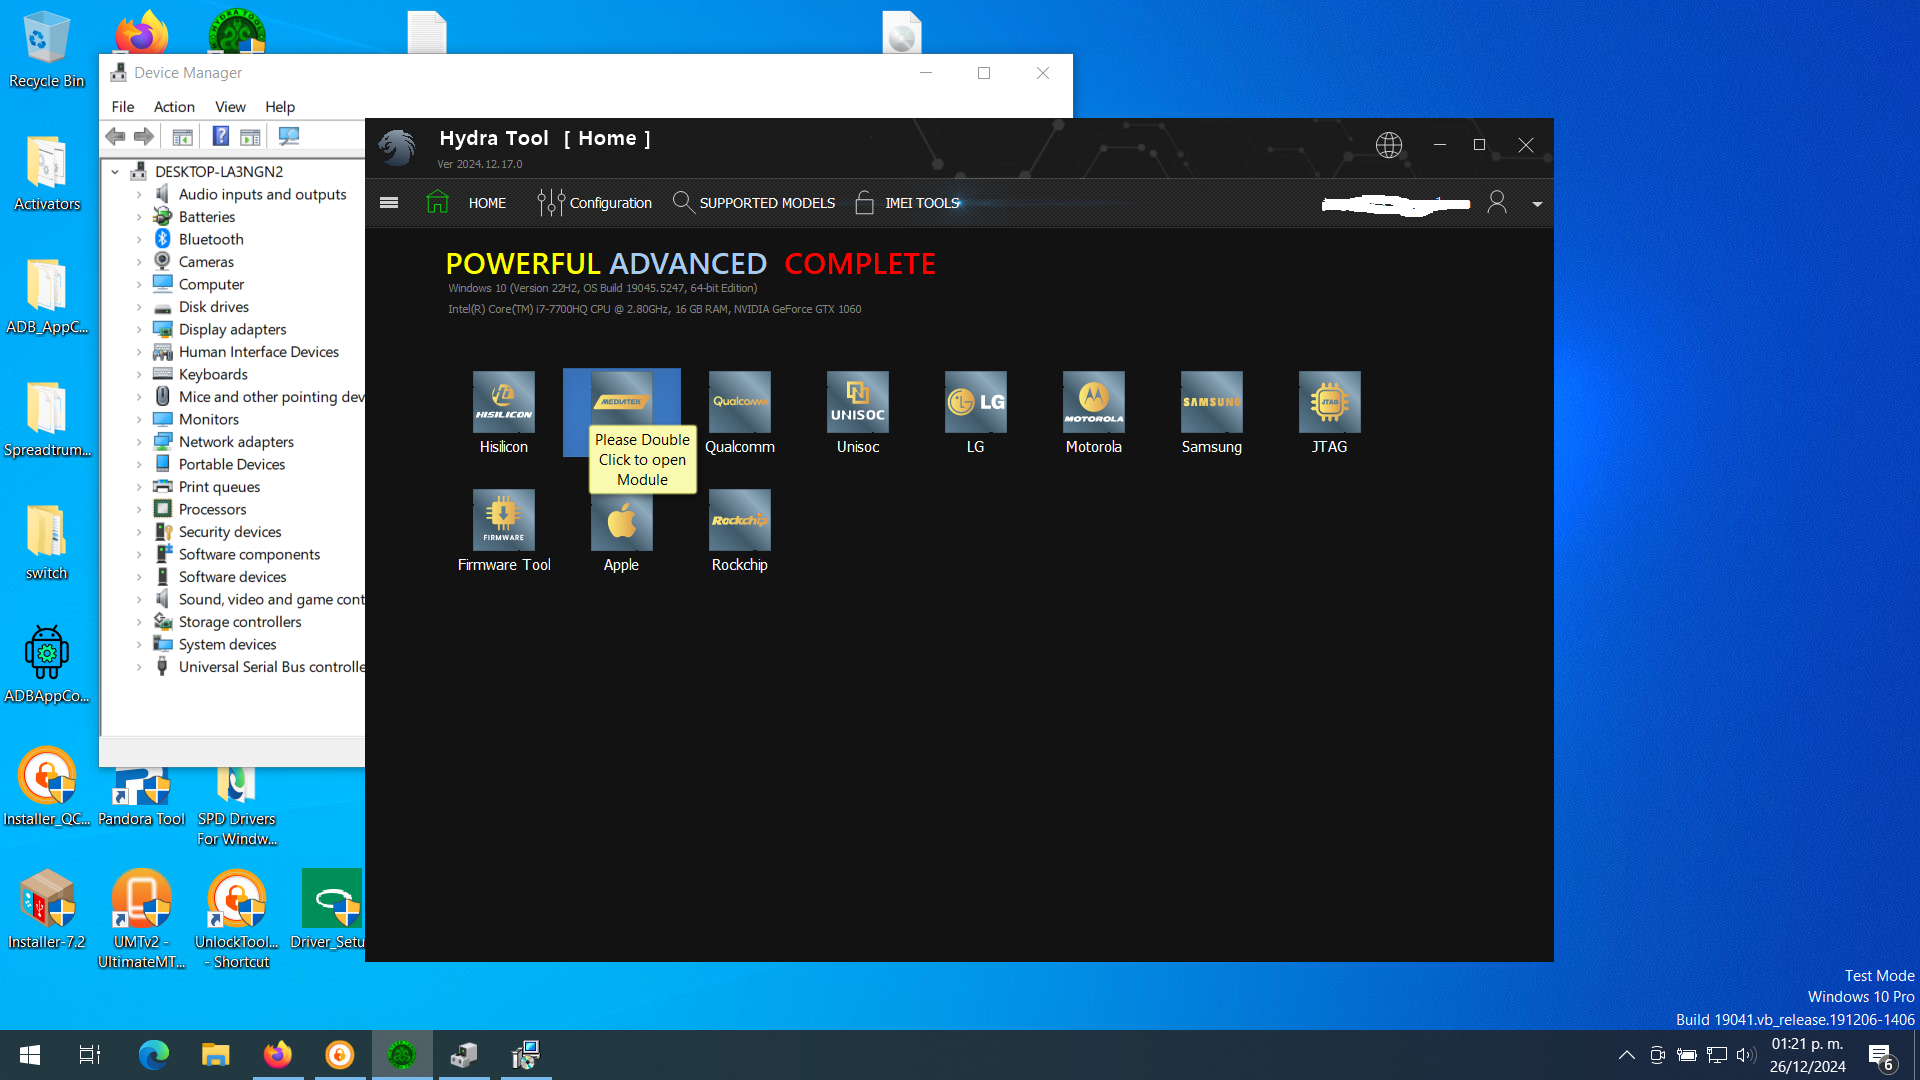The height and width of the screenshot is (1080, 1920).
Task: Select the Batteries tree row
Action: [207, 217]
